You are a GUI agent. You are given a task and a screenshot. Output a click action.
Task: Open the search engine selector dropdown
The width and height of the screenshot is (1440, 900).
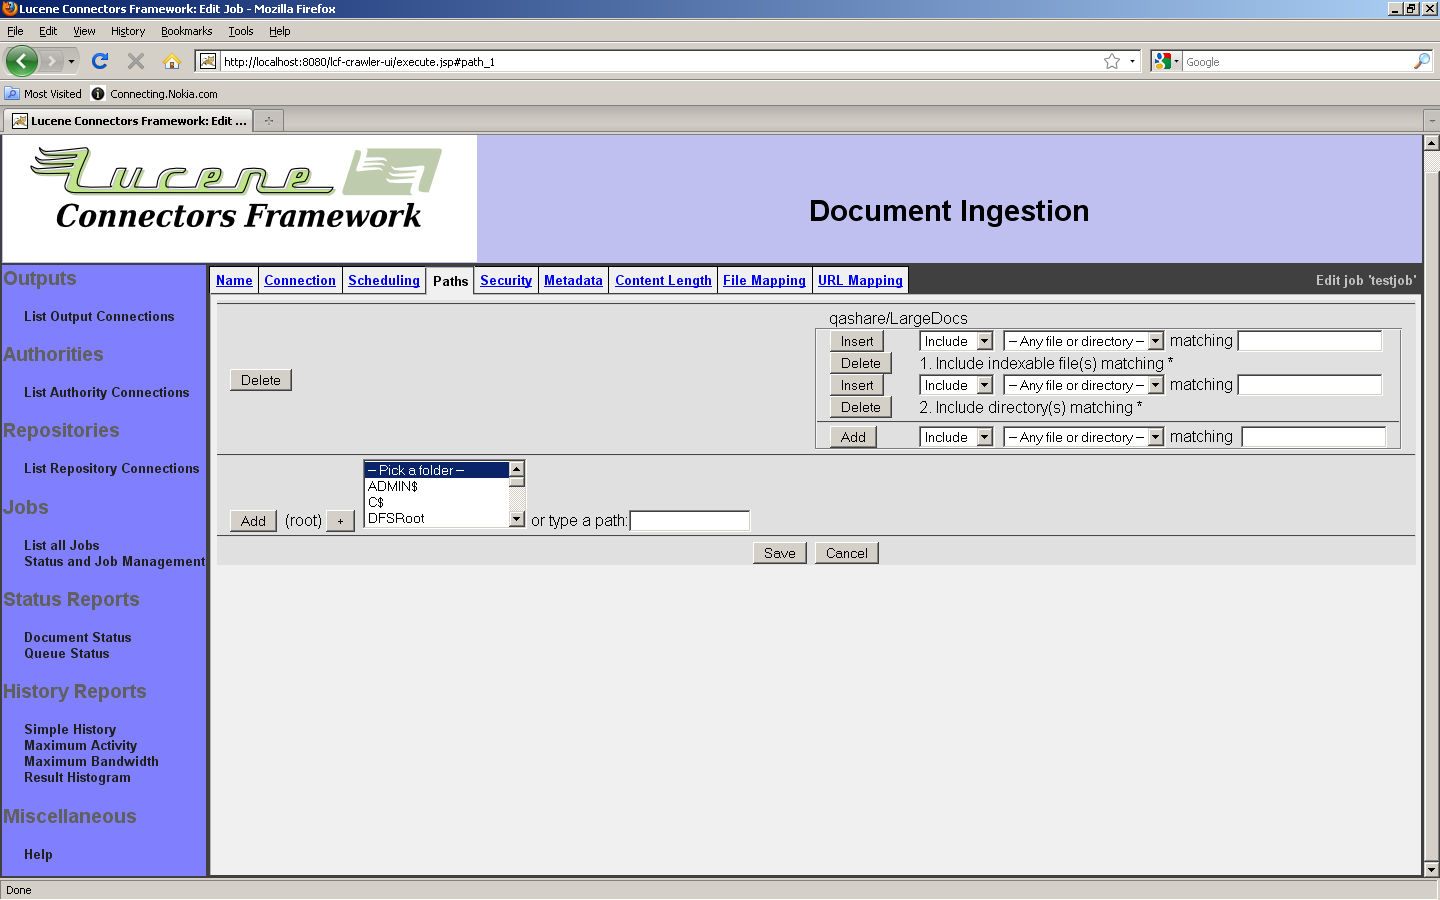(x=1166, y=61)
